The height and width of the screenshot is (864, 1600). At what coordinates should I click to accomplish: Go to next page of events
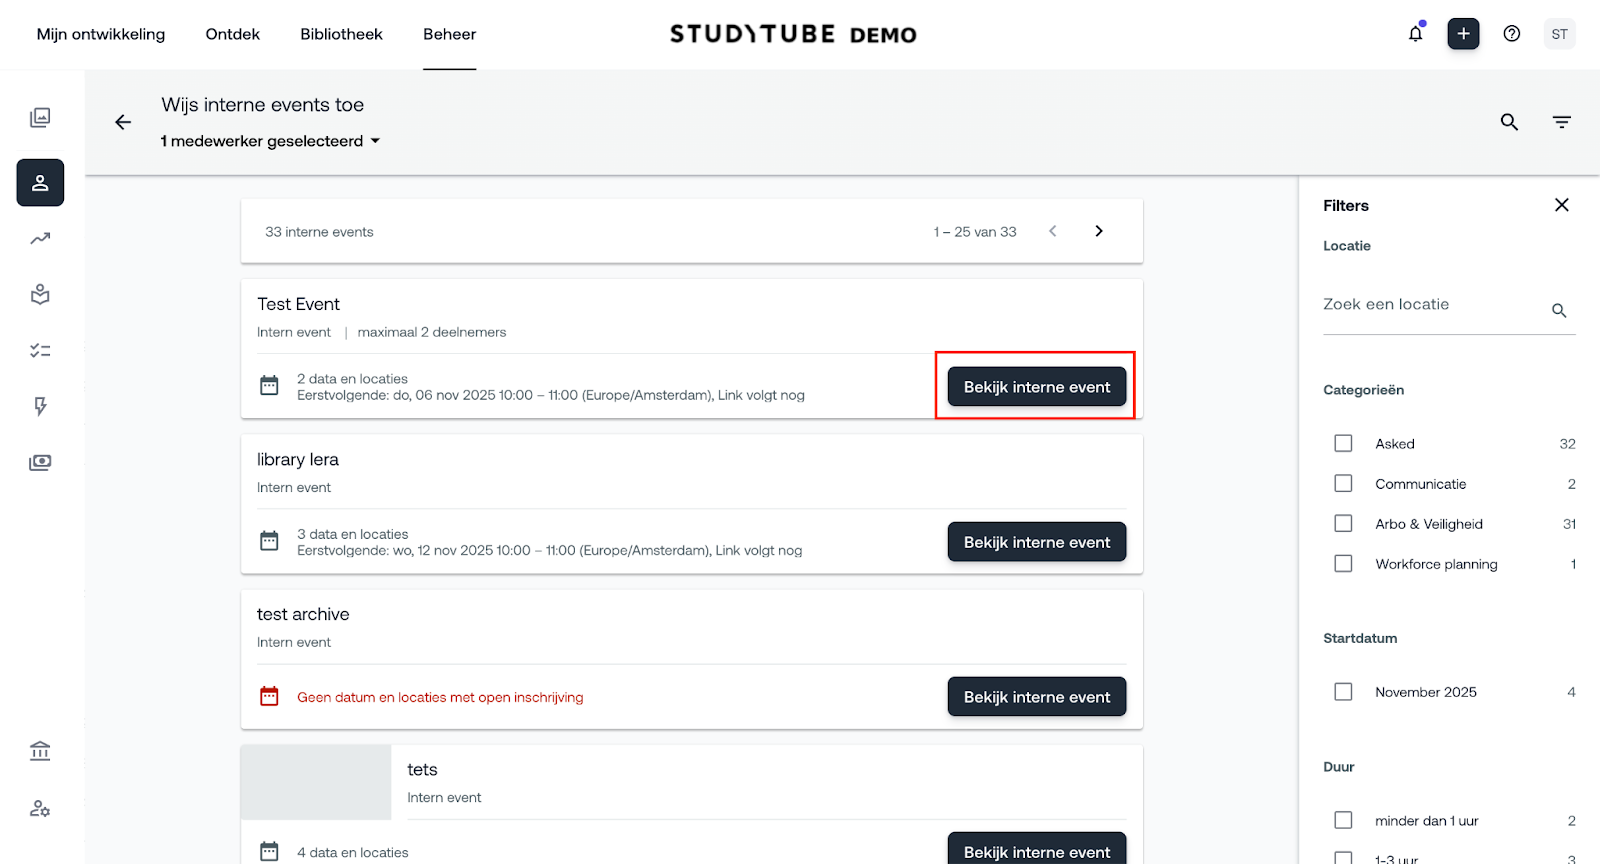click(1099, 231)
